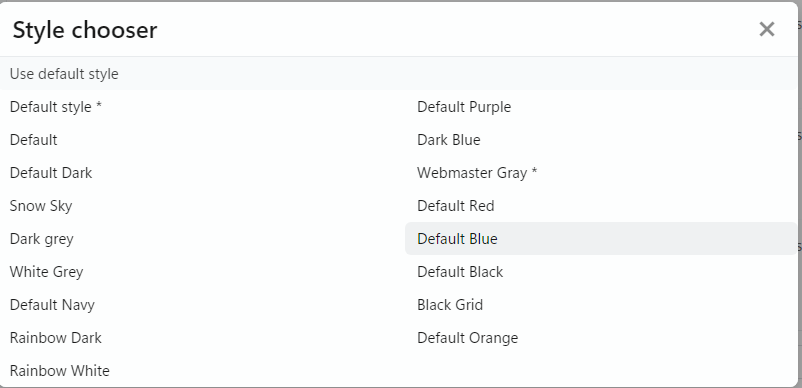Click the Style chooser dialog title
The width and height of the screenshot is (802, 388).
(x=85, y=30)
